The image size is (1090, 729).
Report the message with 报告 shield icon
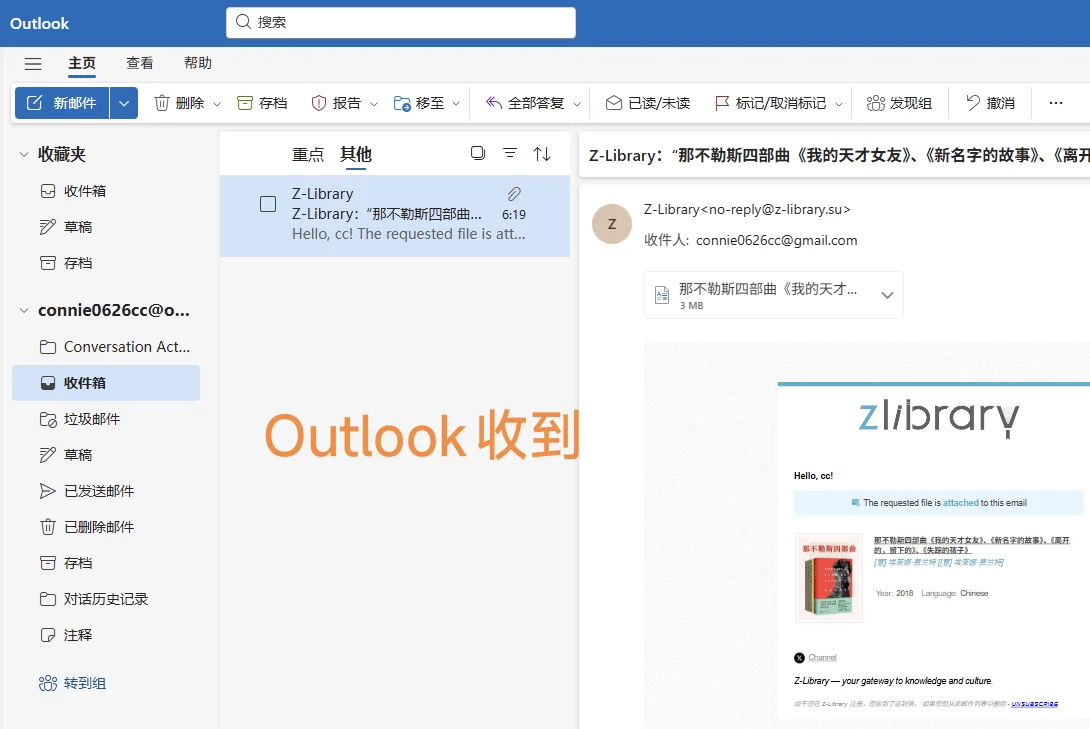coord(336,103)
